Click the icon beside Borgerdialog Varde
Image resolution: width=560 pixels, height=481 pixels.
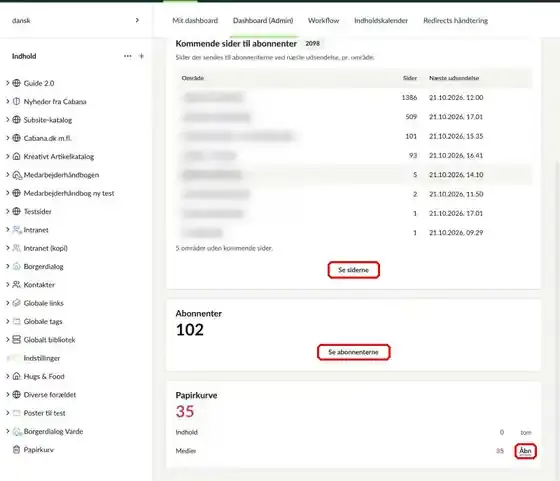17,432
